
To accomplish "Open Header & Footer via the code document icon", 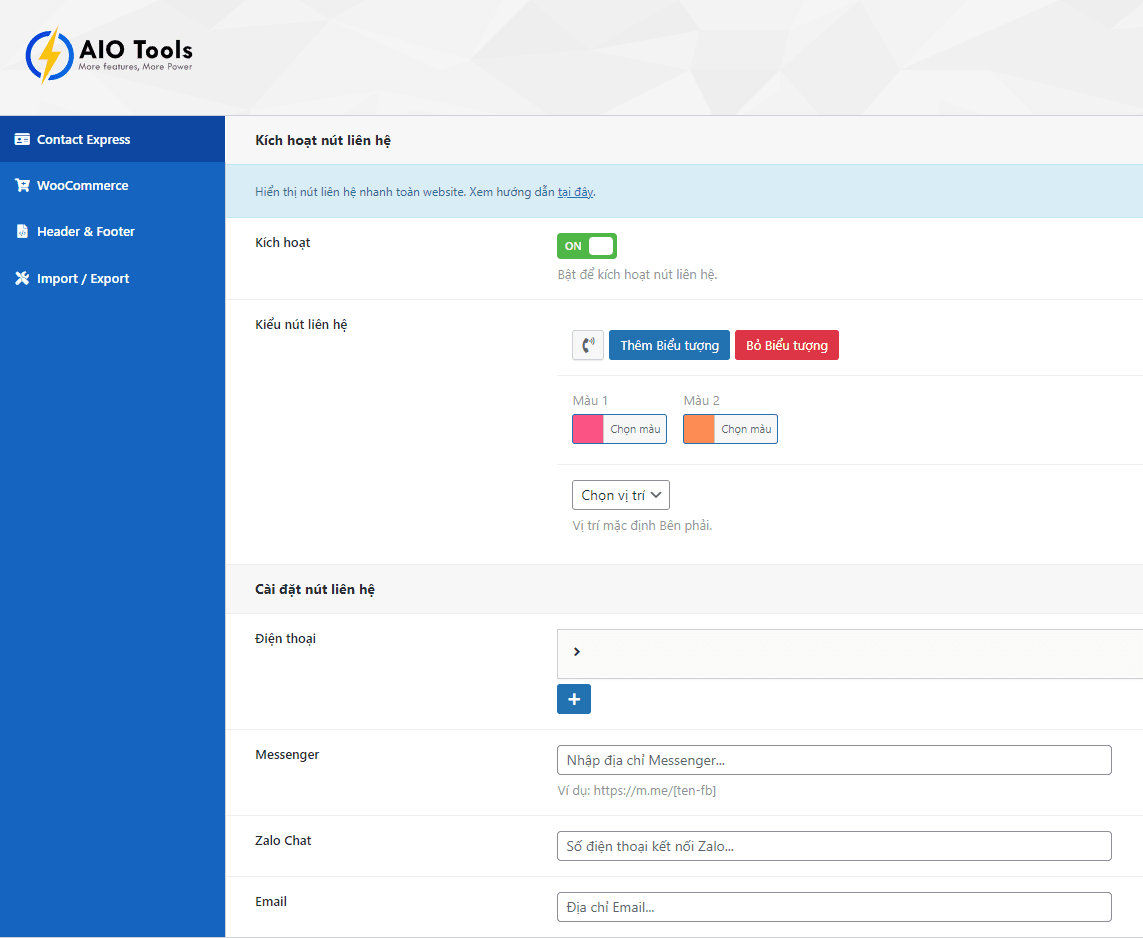I will point(22,231).
